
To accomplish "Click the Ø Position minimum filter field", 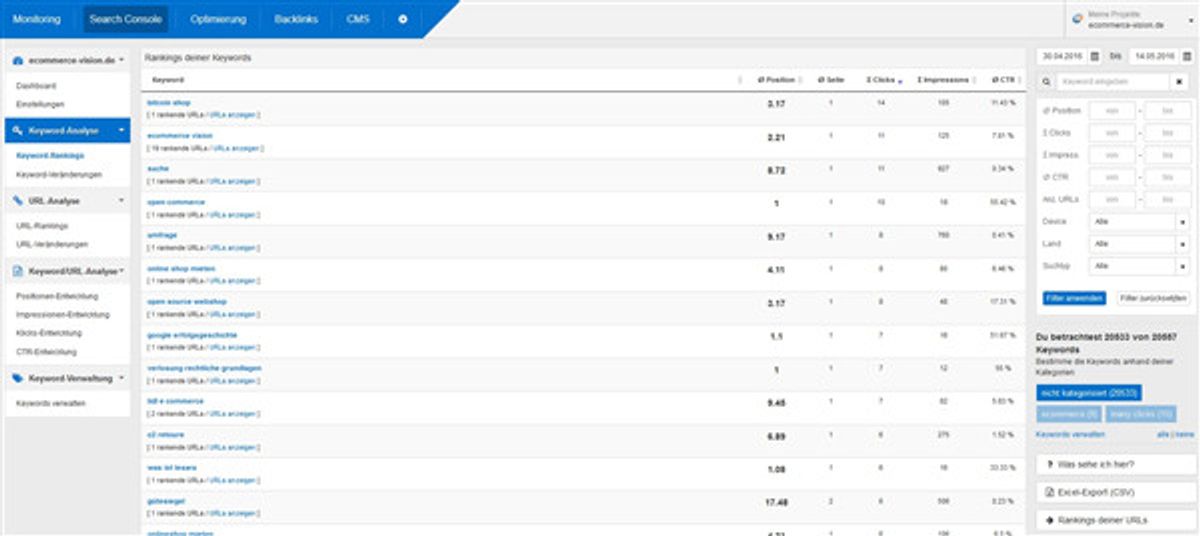I will click(1112, 110).
